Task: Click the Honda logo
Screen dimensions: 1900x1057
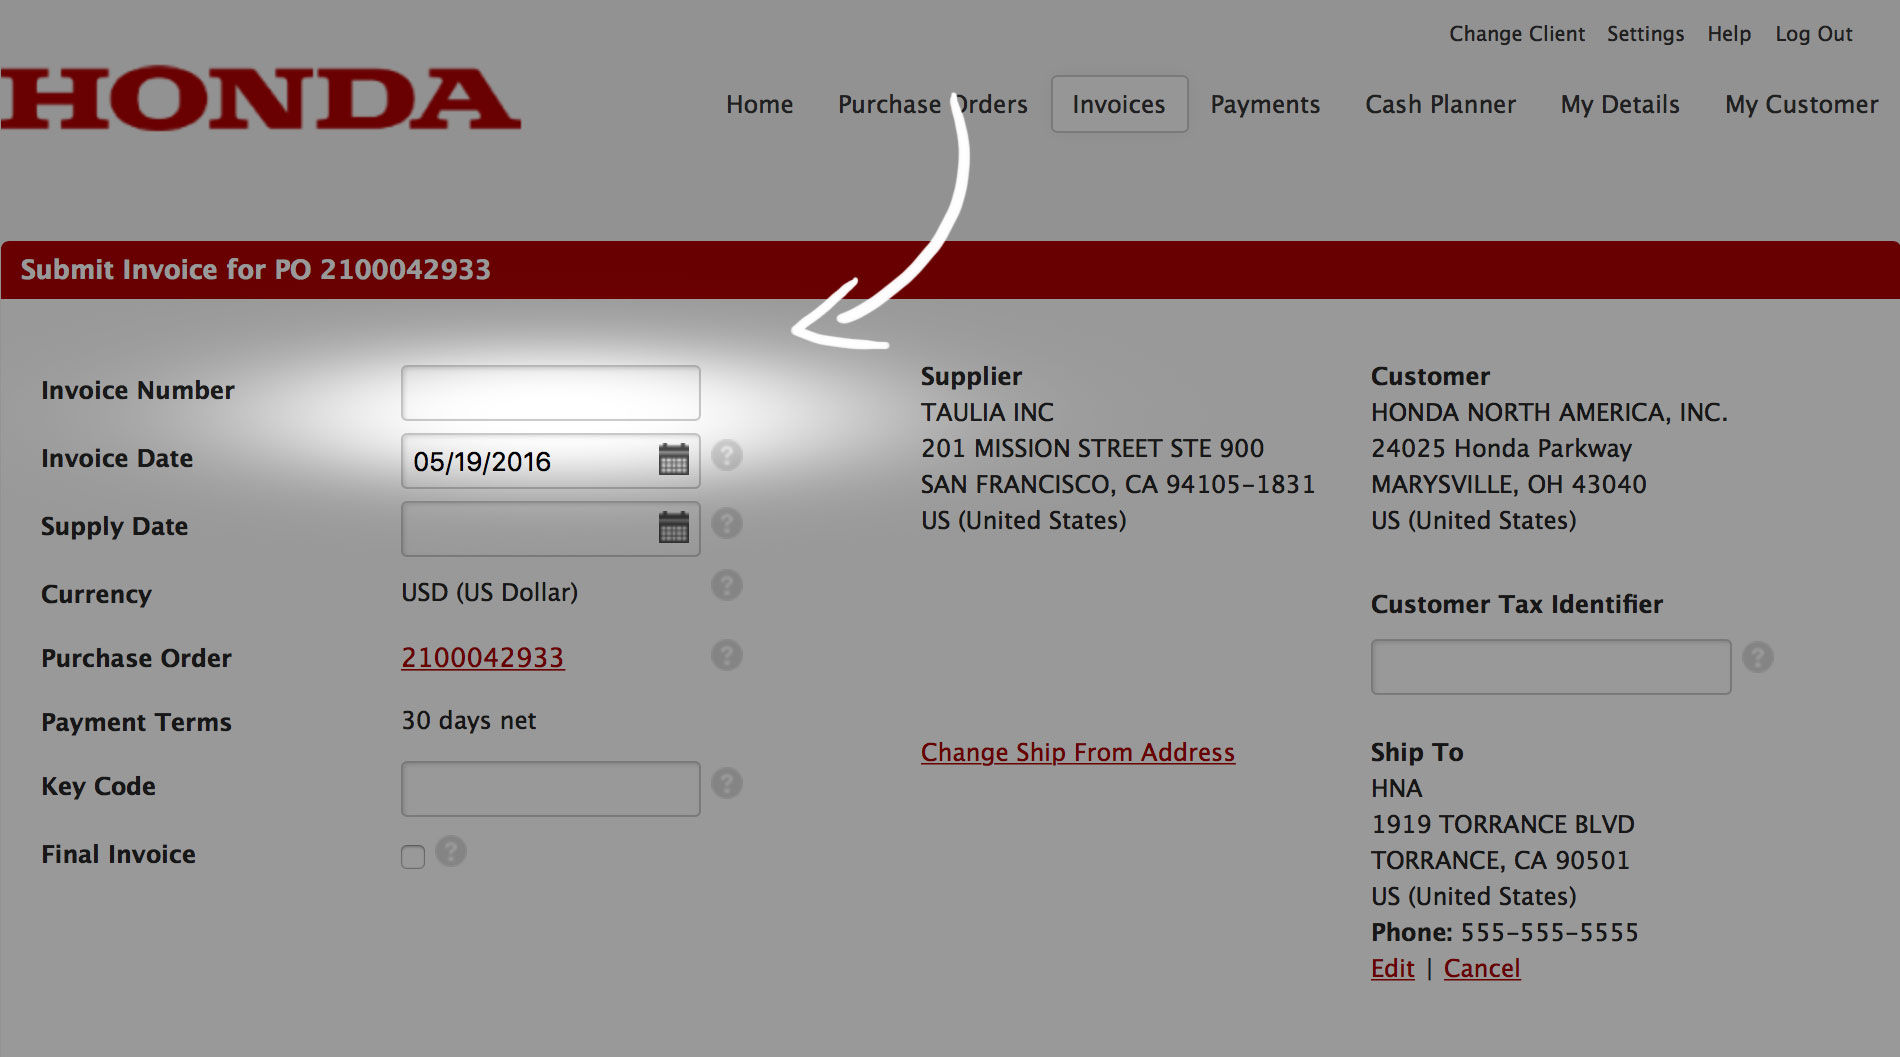Action: point(260,99)
